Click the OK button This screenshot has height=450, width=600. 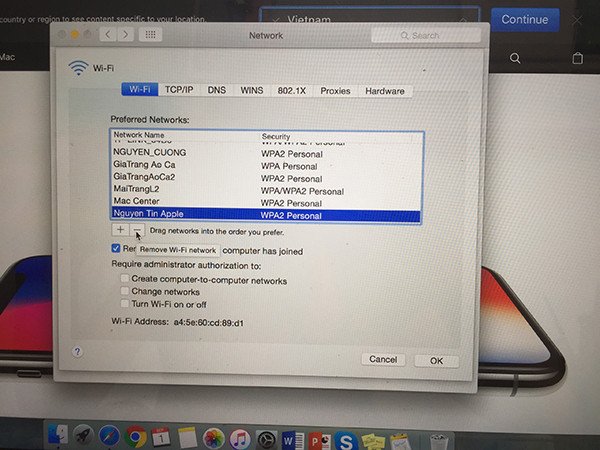pos(436,360)
